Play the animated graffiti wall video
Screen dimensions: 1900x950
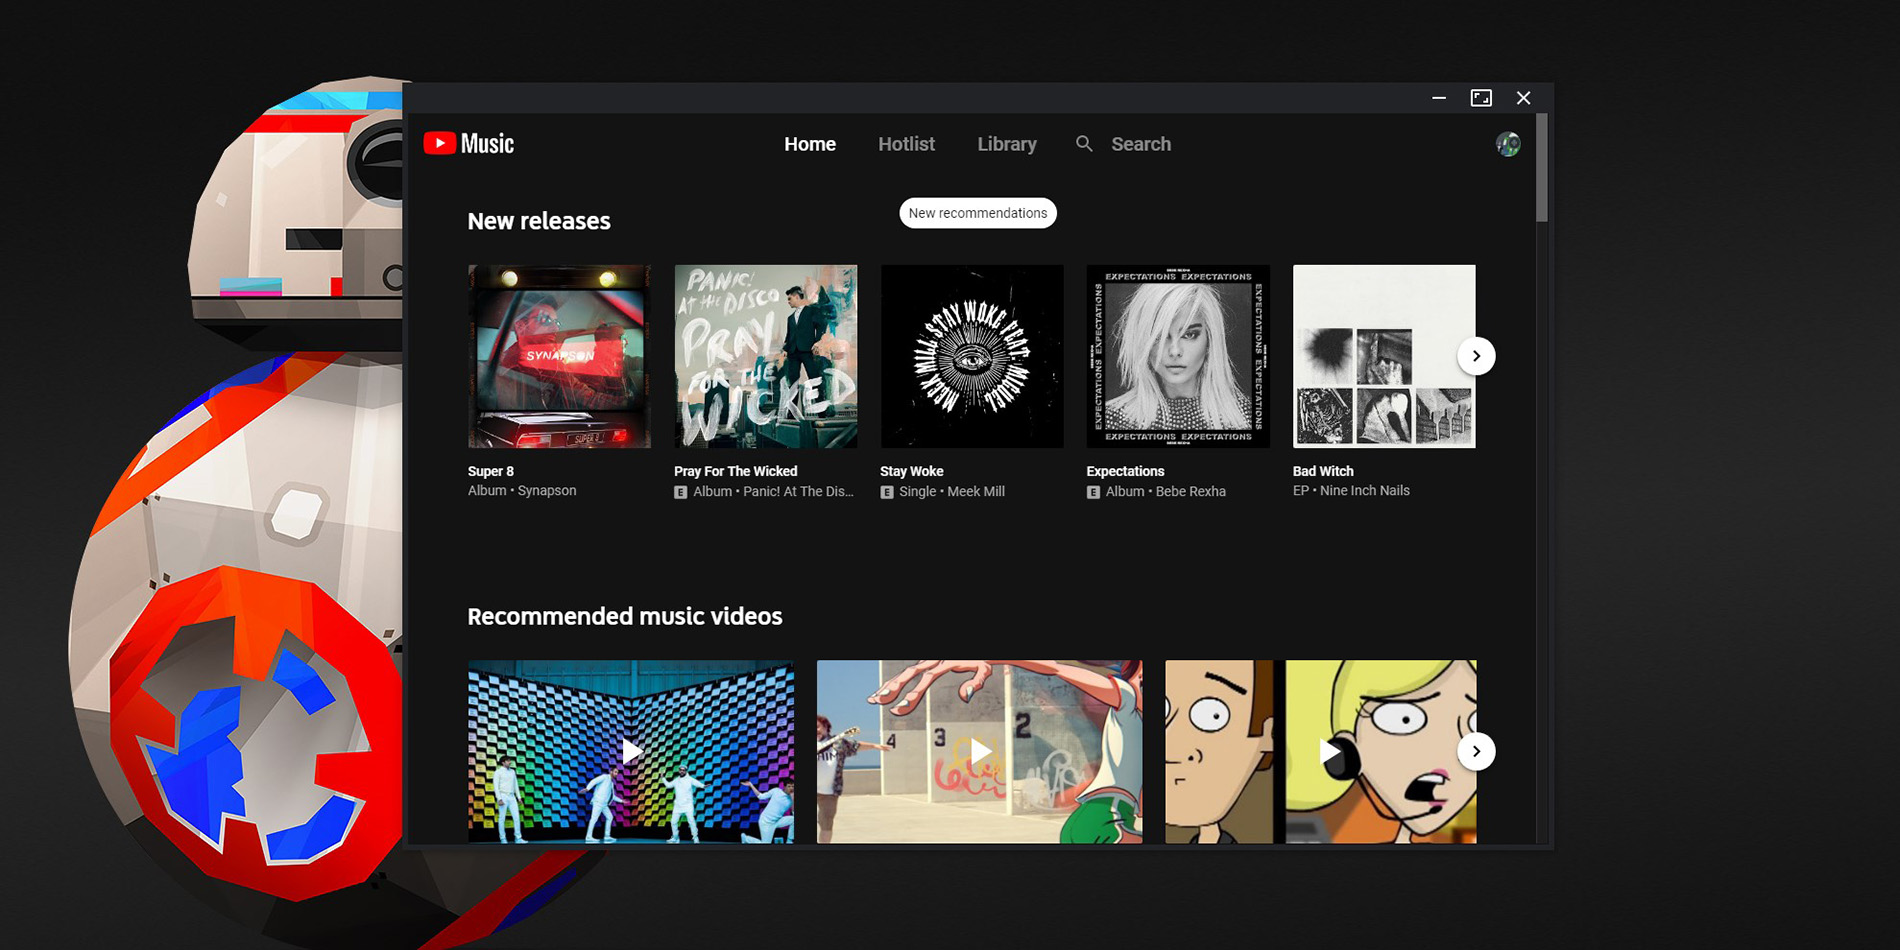click(979, 751)
